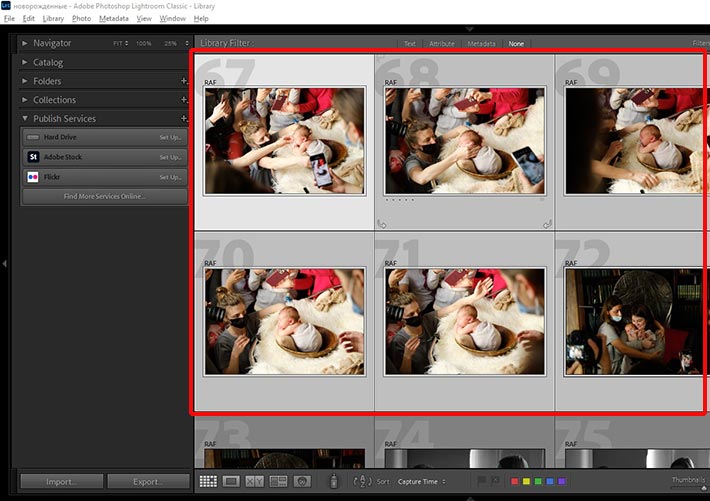710x501 pixels.
Task: Open the Help menu
Action: tap(201, 19)
